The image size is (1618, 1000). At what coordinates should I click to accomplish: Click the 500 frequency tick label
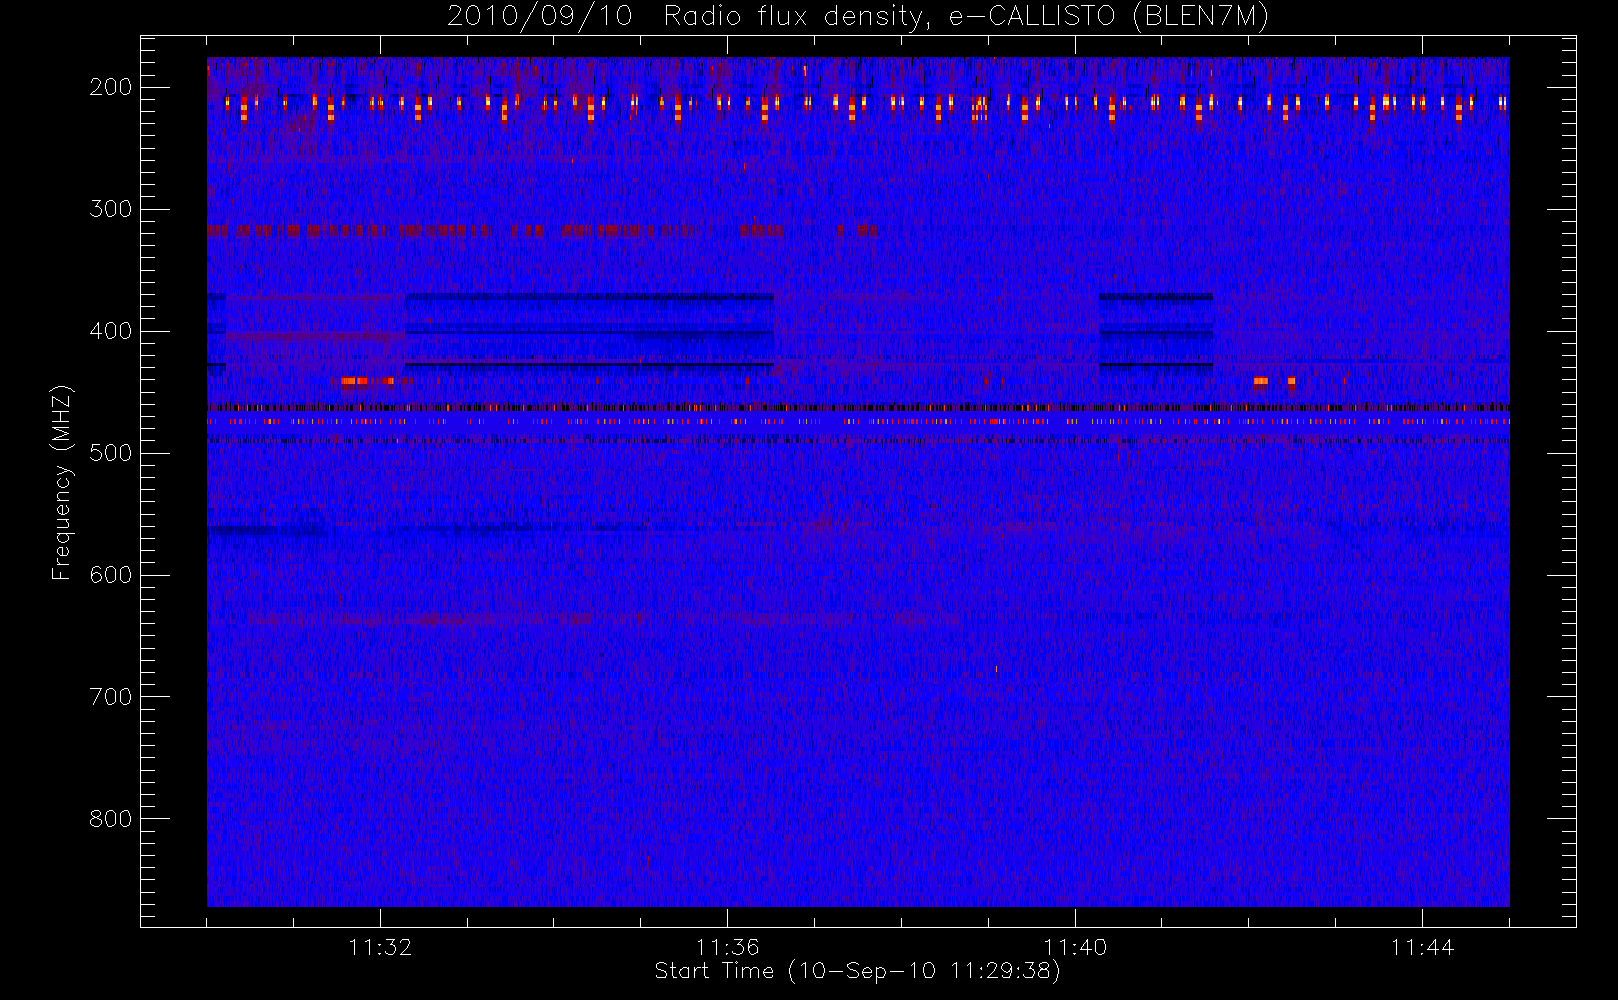(x=111, y=453)
